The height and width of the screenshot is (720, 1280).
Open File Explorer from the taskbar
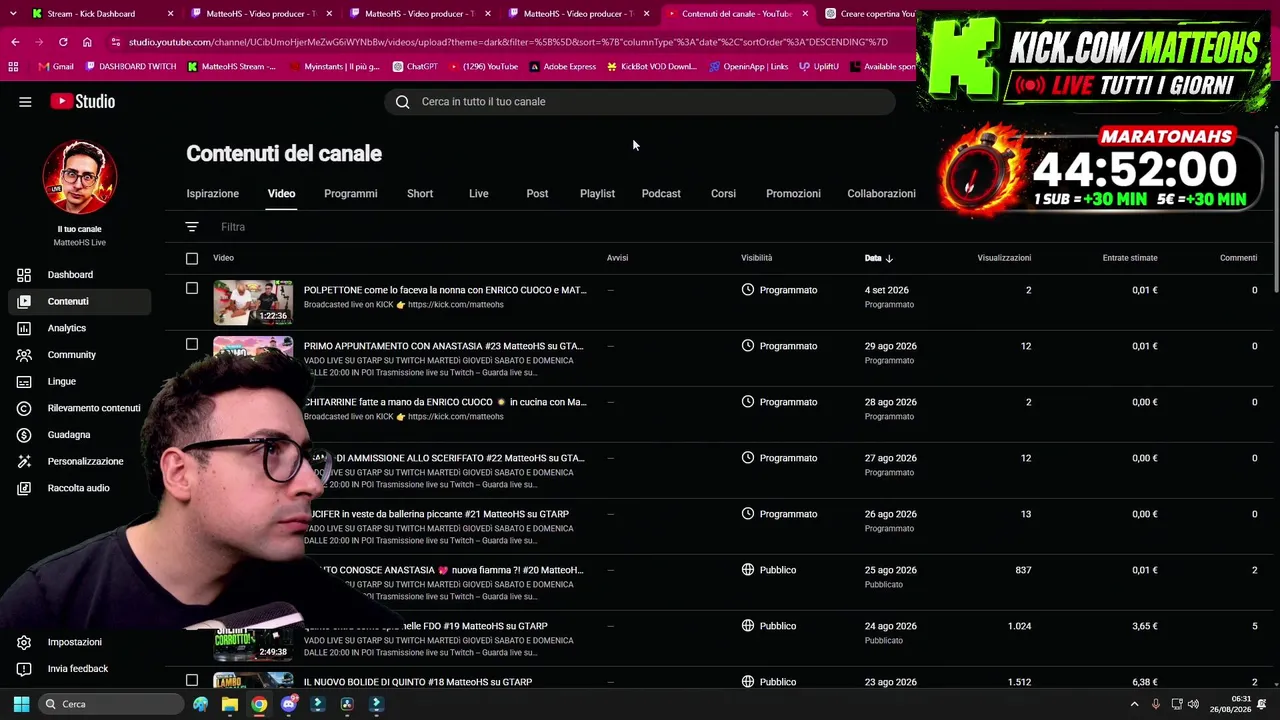coord(230,704)
